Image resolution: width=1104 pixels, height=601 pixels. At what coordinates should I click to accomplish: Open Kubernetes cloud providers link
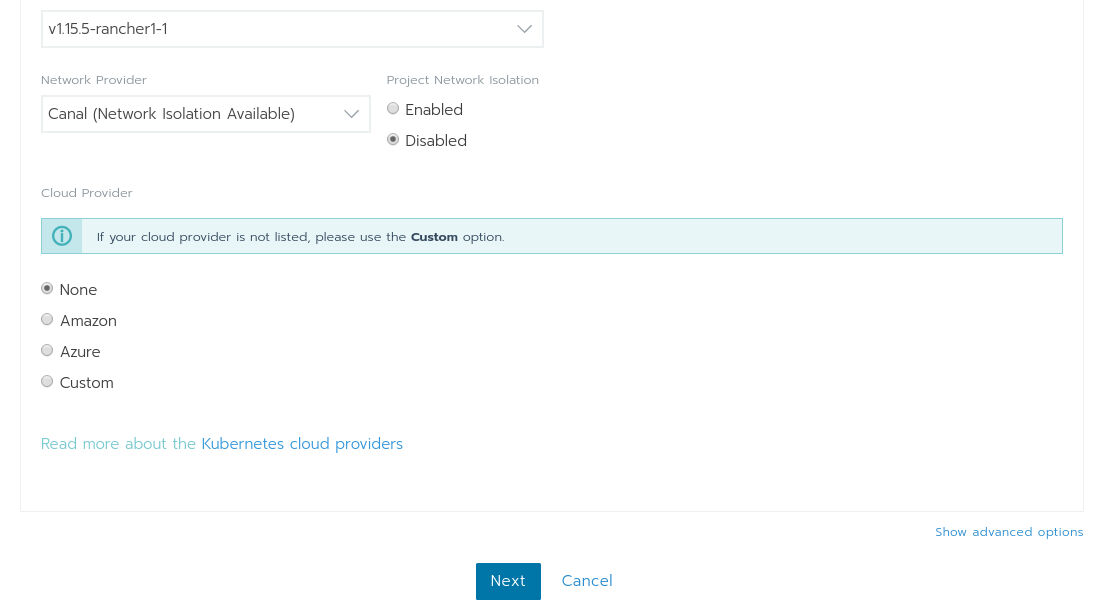(x=302, y=444)
